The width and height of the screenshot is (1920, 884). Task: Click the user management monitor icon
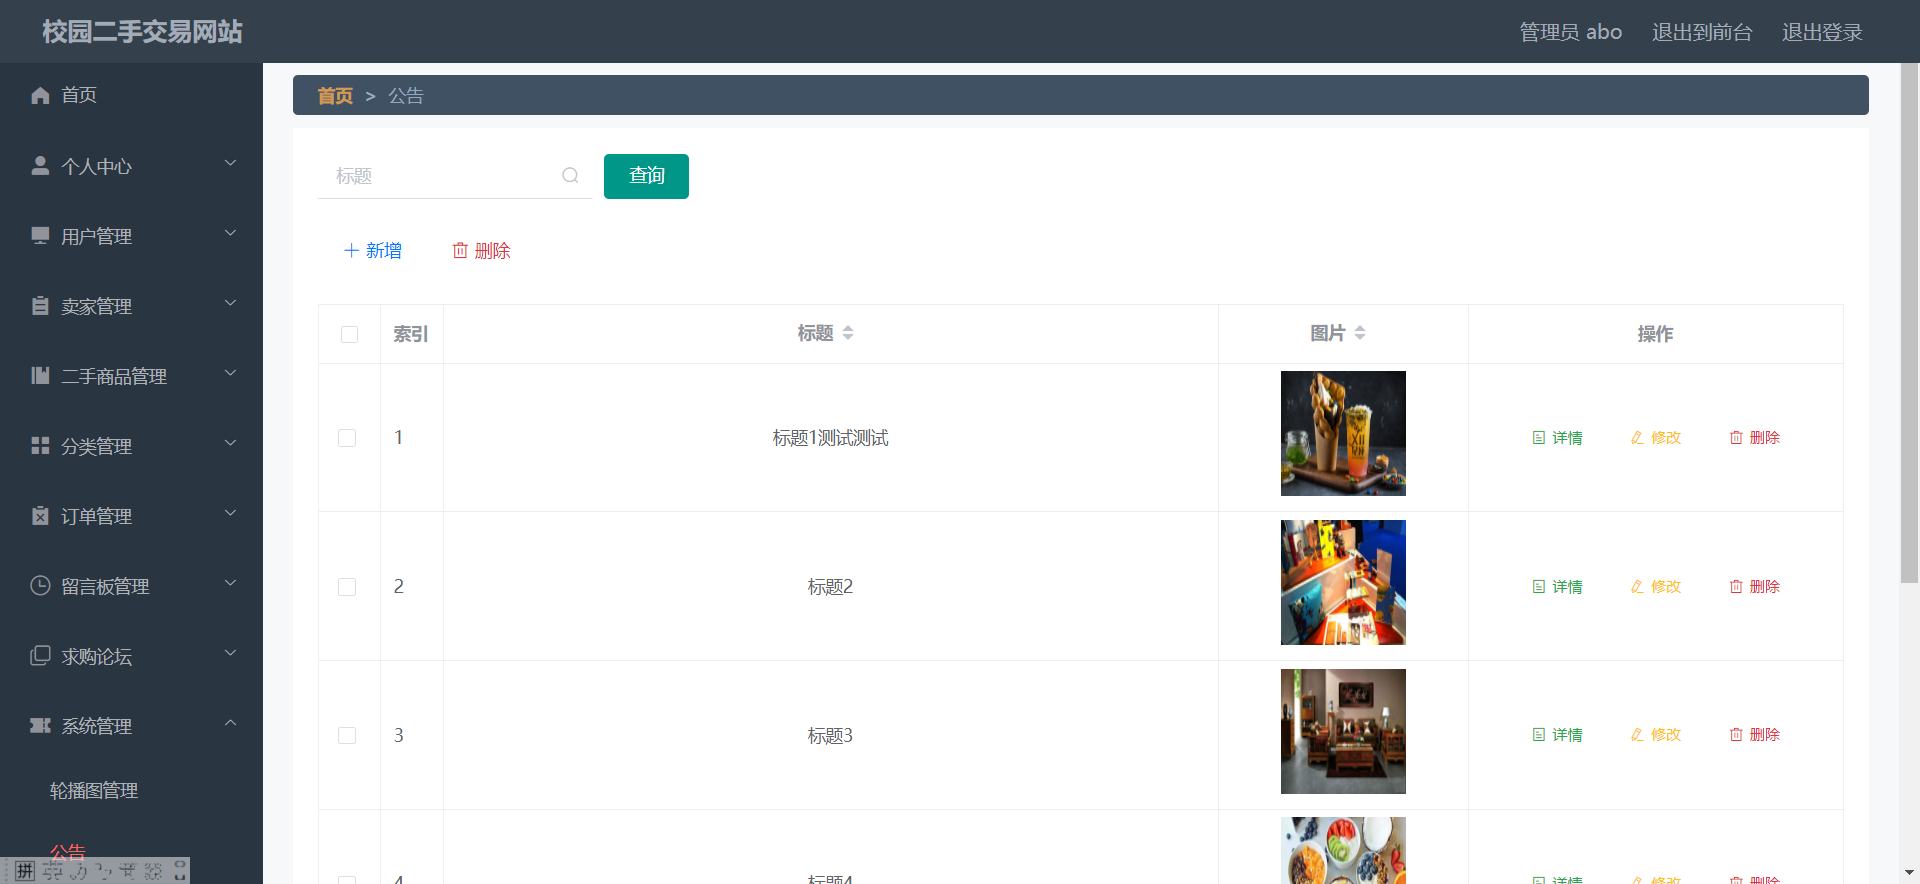(x=40, y=236)
